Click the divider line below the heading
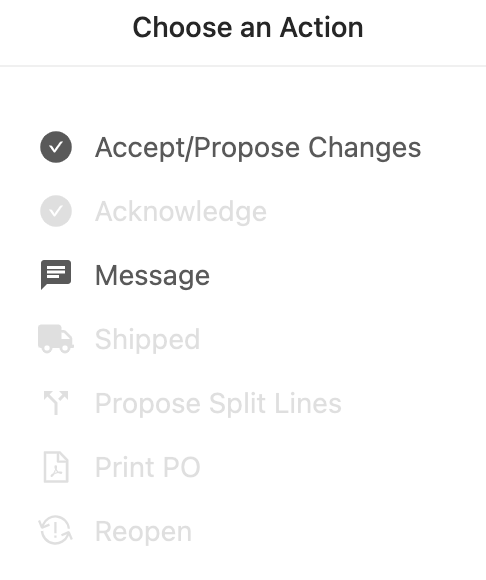Viewport: 486px width, 580px height. (x=243, y=66)
